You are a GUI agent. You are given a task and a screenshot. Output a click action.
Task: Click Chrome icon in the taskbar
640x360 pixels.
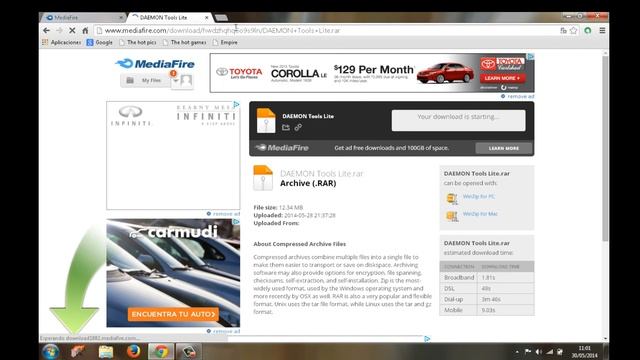pos(161,351)
